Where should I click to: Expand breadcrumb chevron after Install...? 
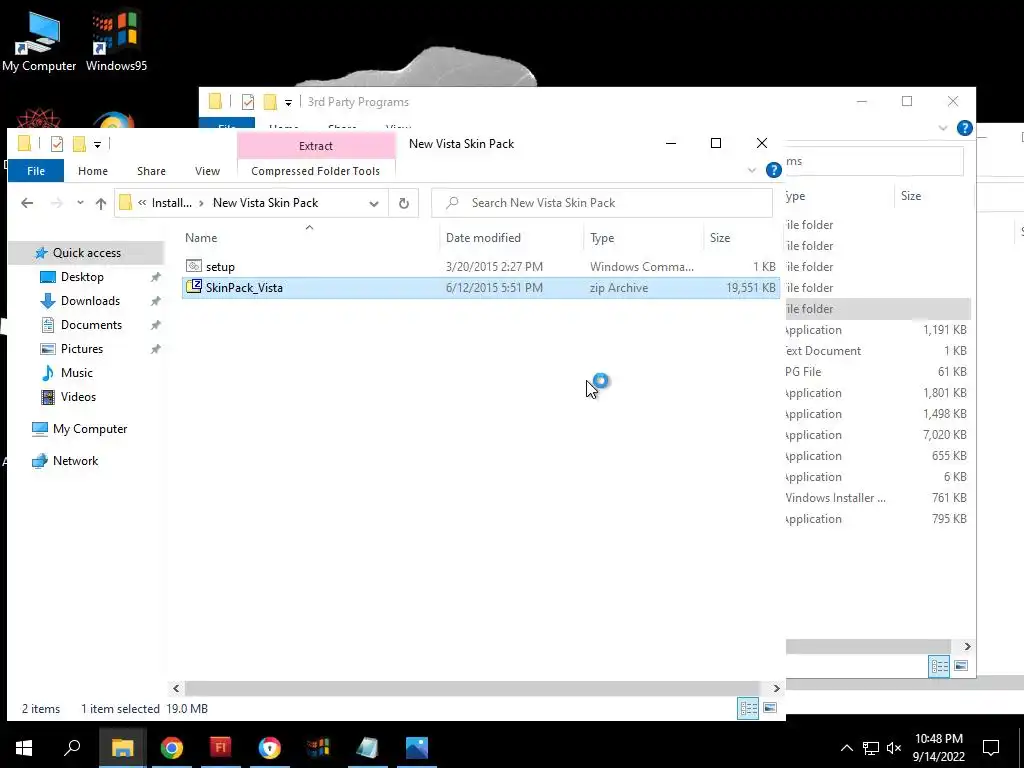[x=200, y=203]
